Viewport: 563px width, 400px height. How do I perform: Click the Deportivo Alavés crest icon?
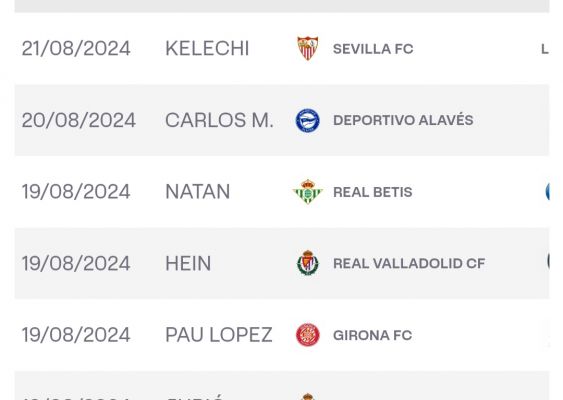pyautogui.click(x=308, y=120)
